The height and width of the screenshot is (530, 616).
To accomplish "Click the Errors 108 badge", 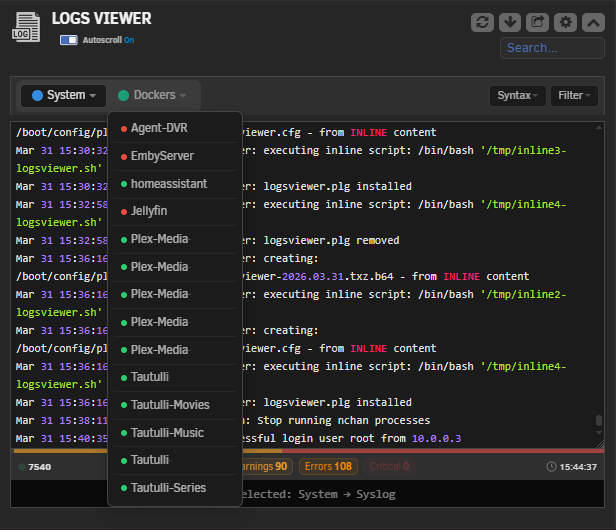I will pos(328,466).
